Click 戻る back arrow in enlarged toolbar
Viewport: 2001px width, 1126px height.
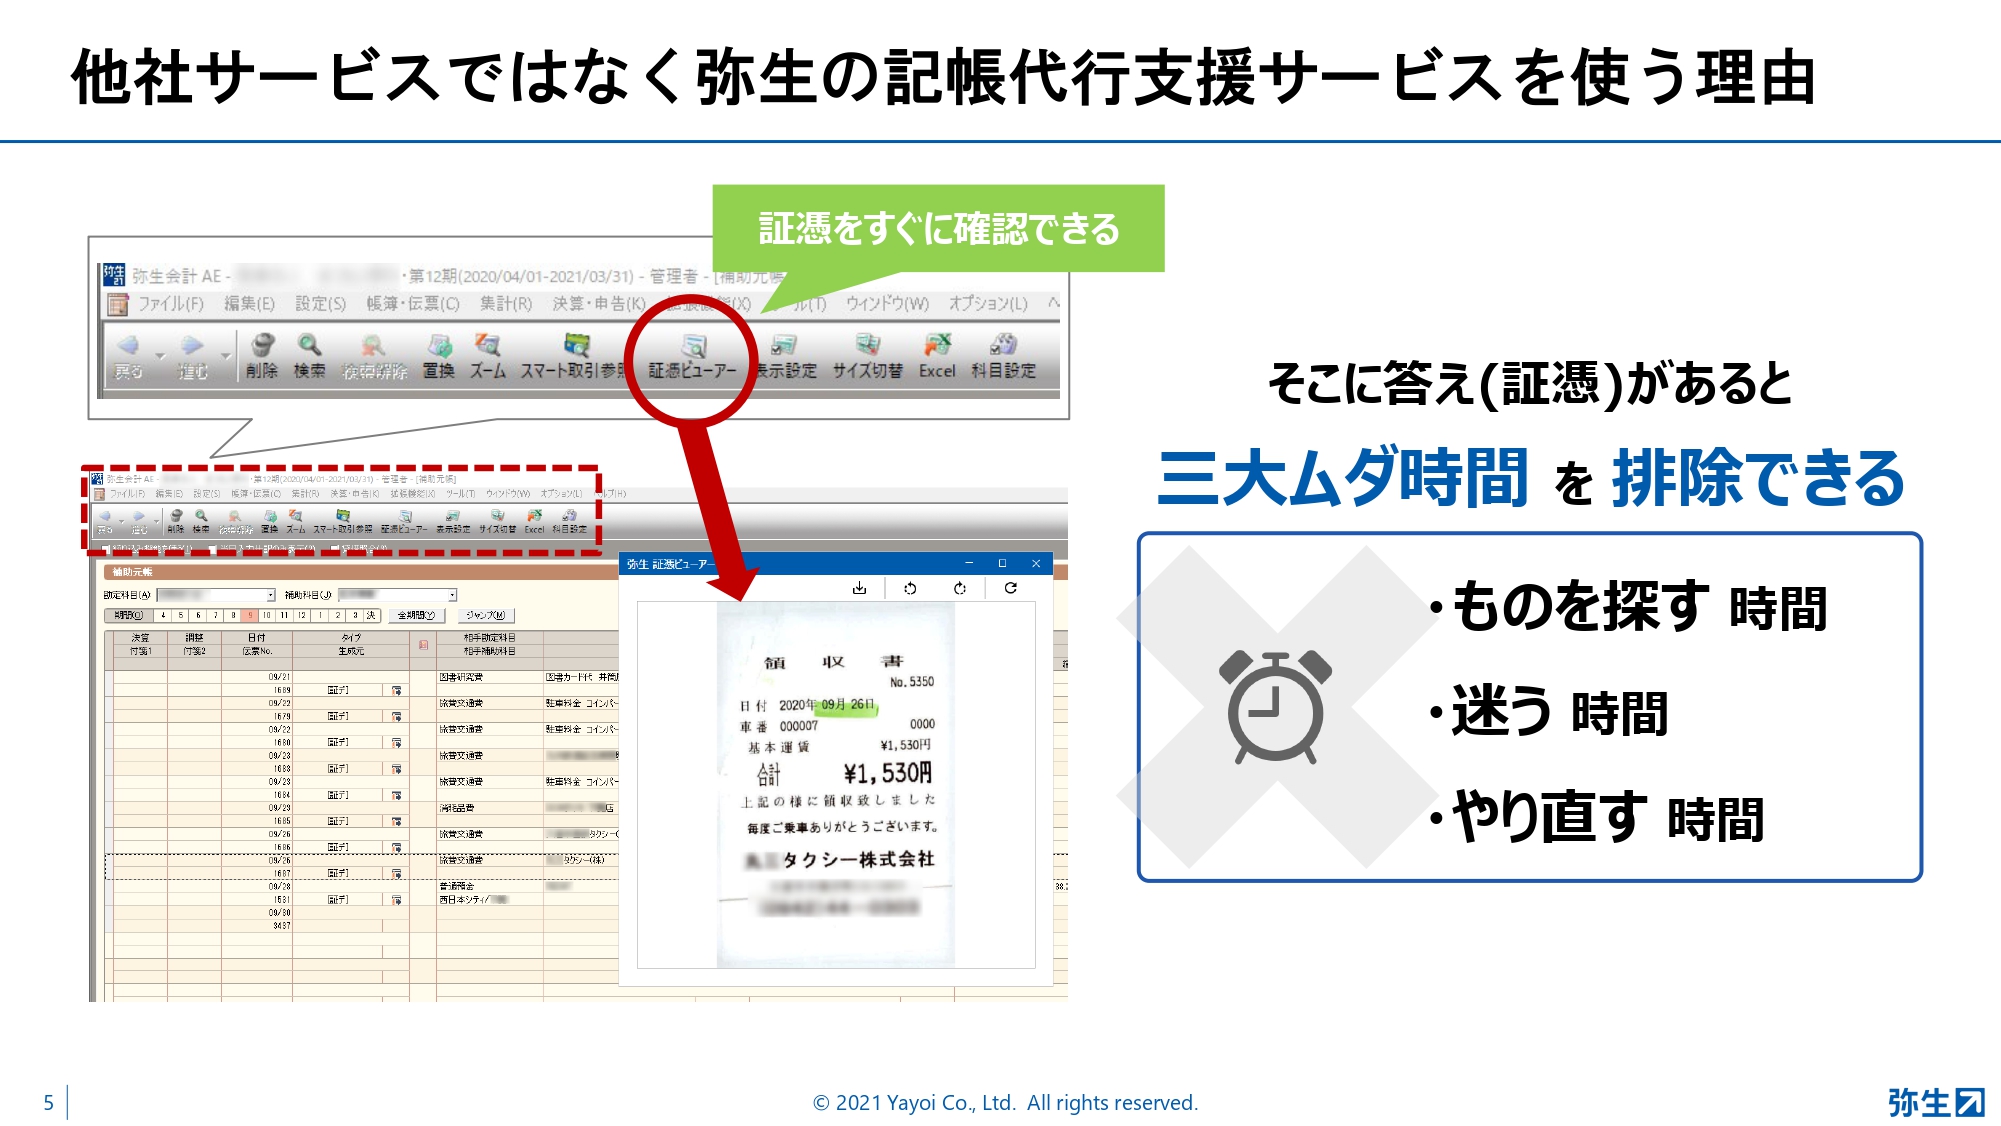click(x=128, y=346)
